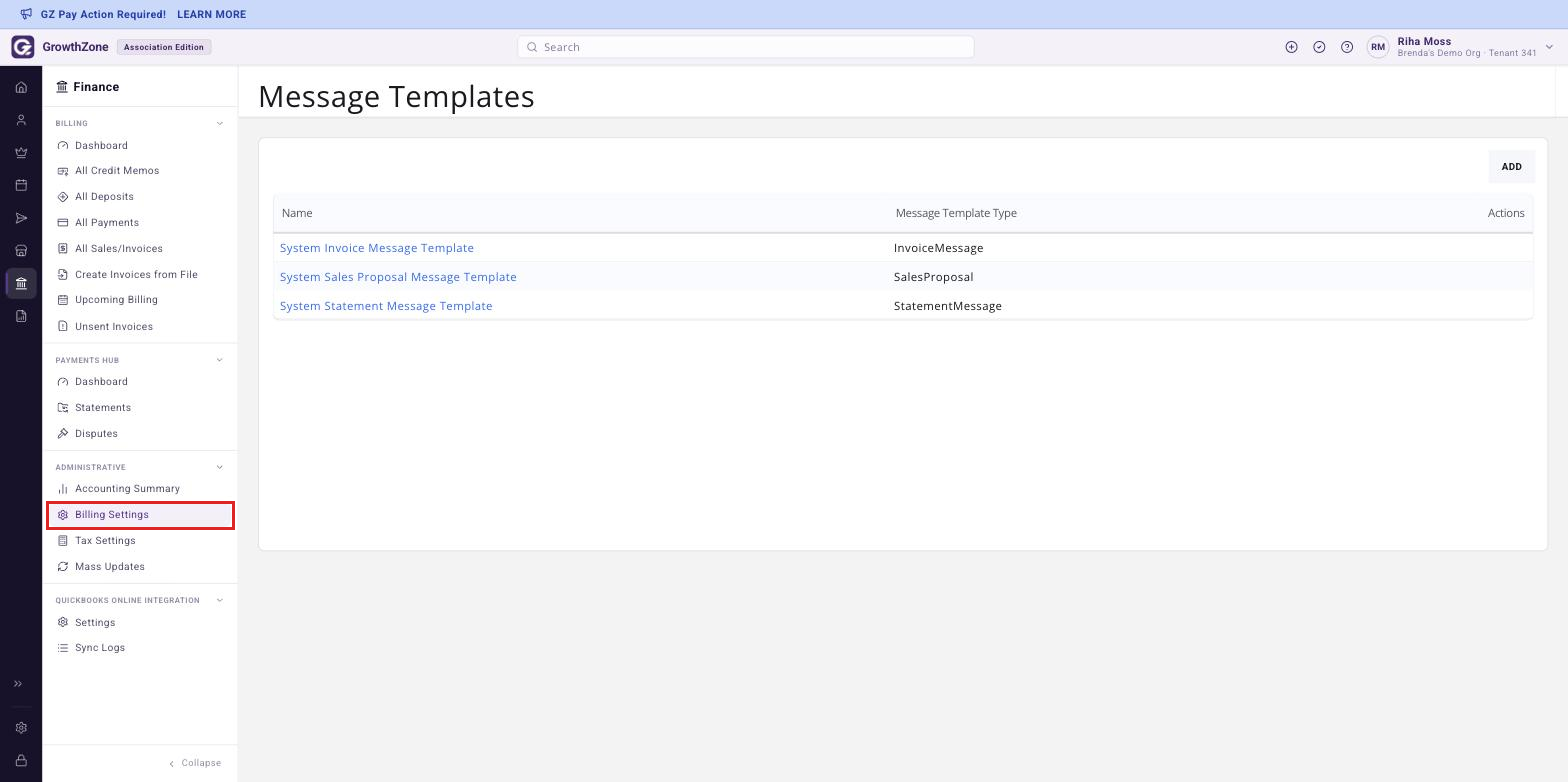Open the Setup gear icon at rail bottom
1568x782 pixels.
(x=21, y=728)
